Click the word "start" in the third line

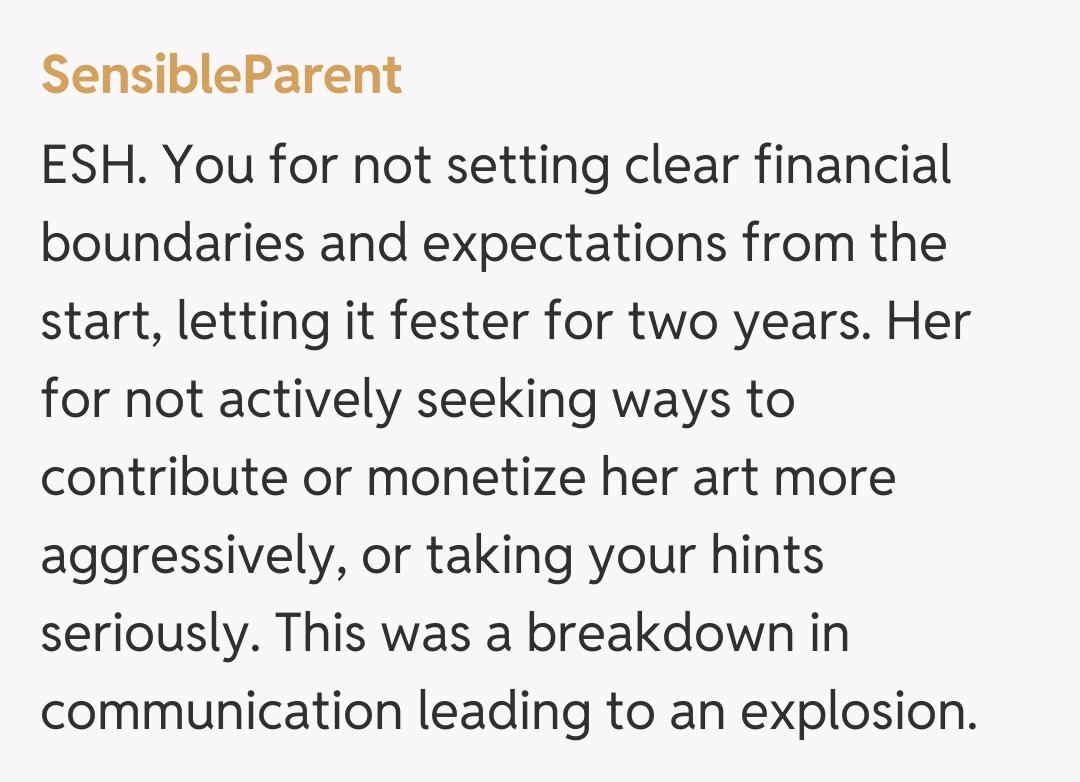[x=92, y=323]
